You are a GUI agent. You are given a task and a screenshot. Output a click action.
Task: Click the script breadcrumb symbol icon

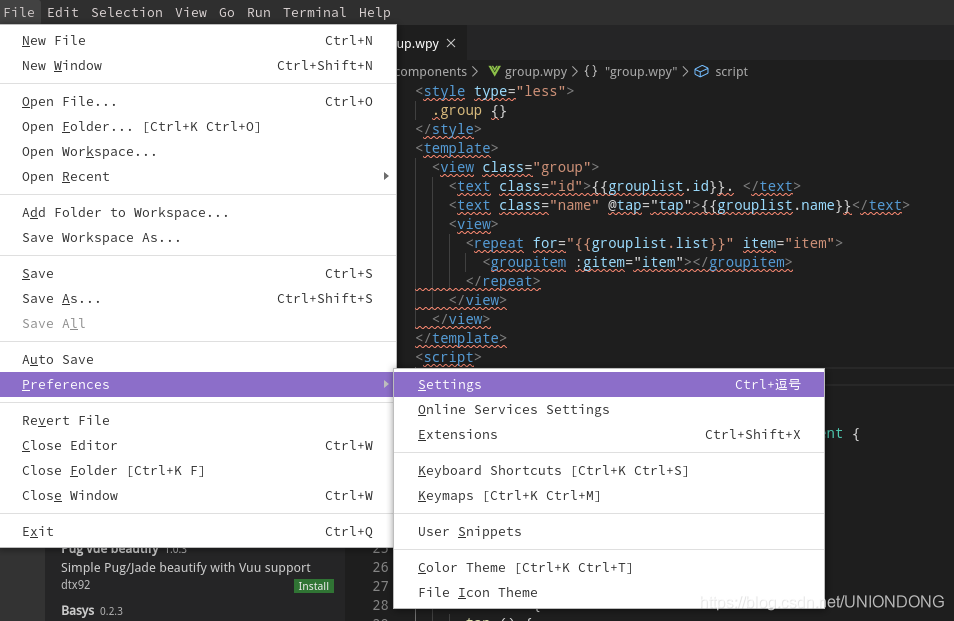pos(702,71)
